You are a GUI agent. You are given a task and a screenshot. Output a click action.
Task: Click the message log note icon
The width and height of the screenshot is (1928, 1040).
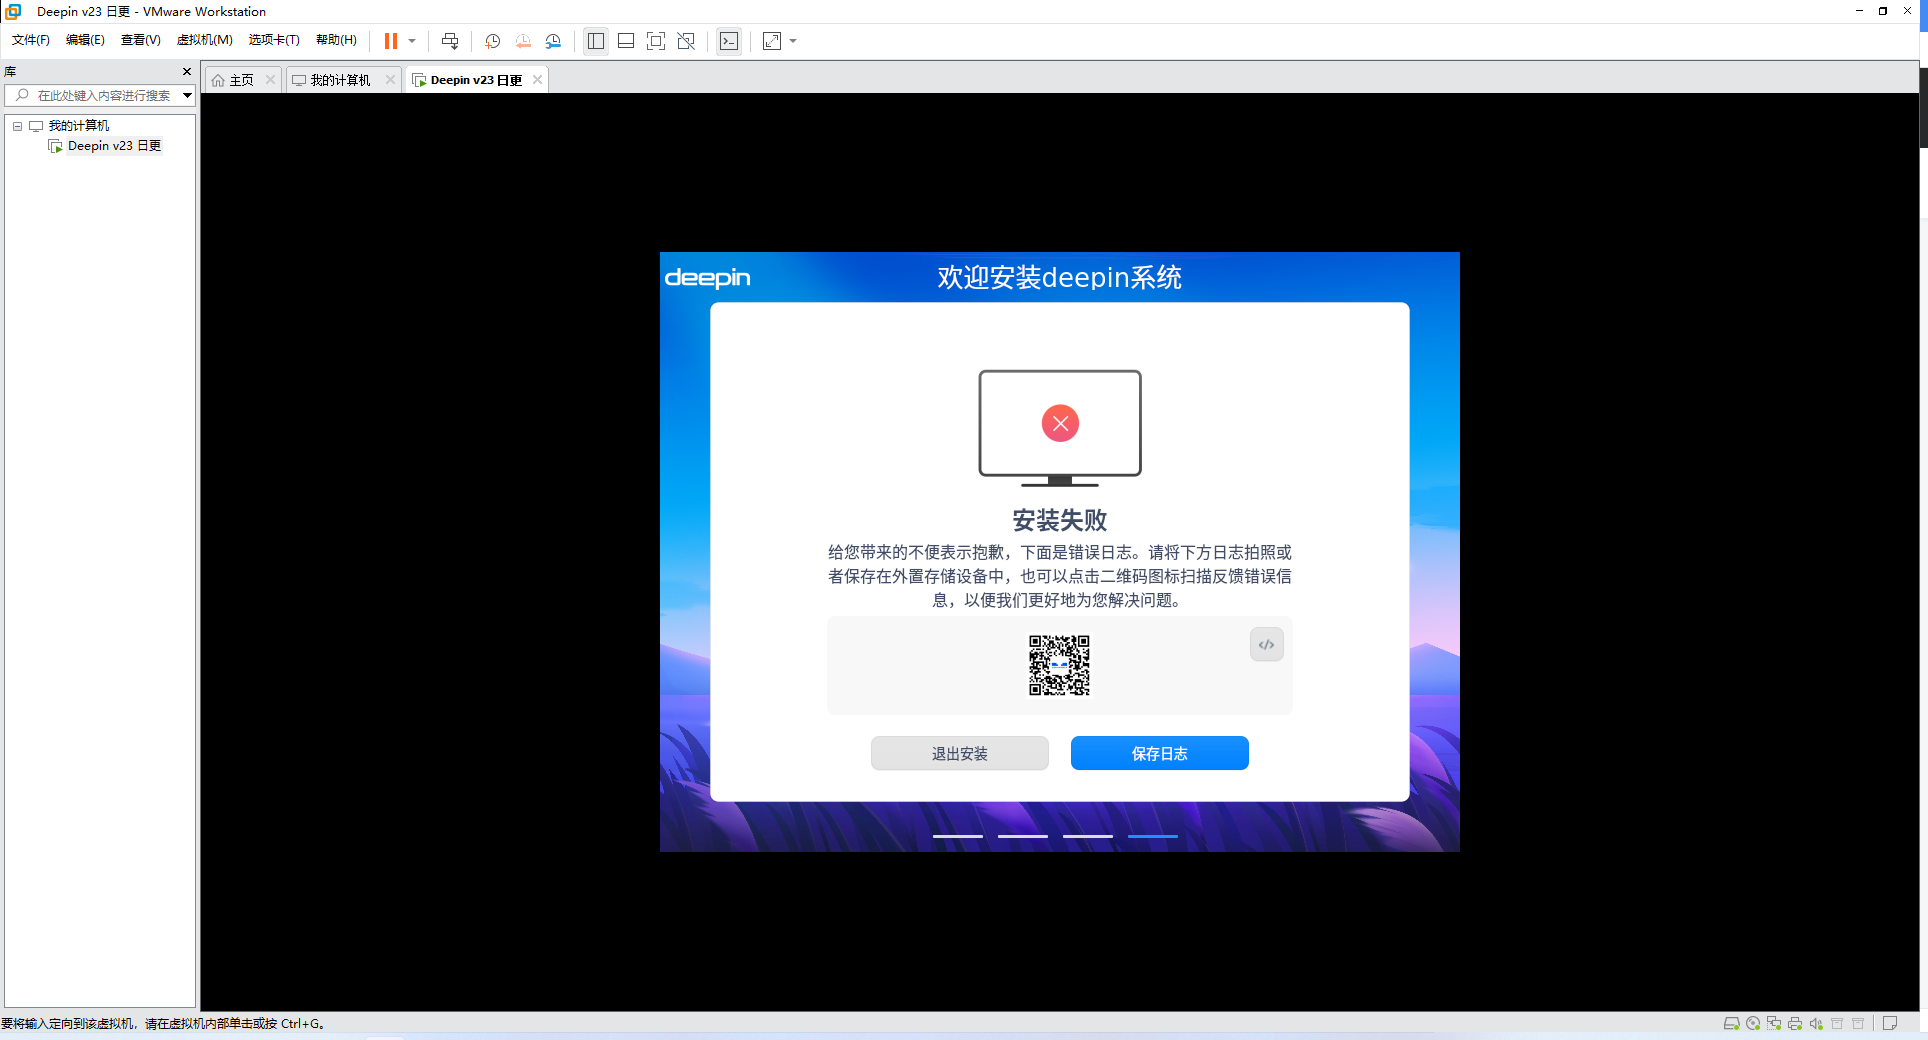click(x=1890, y=1023)
